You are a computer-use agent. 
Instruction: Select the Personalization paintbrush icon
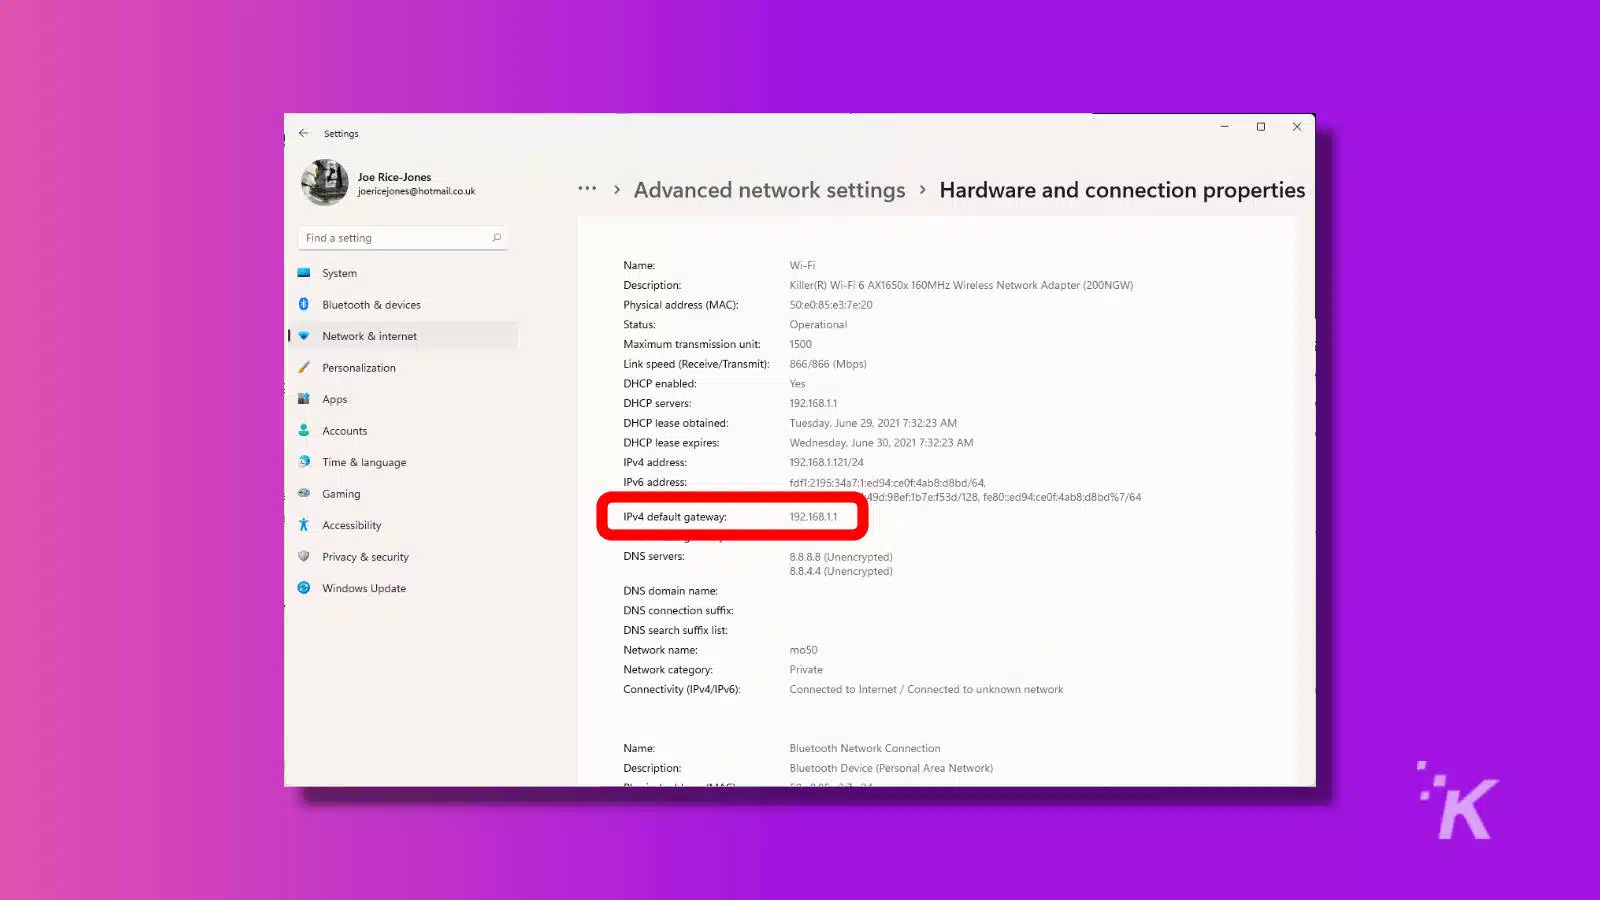tap(305, 367)
